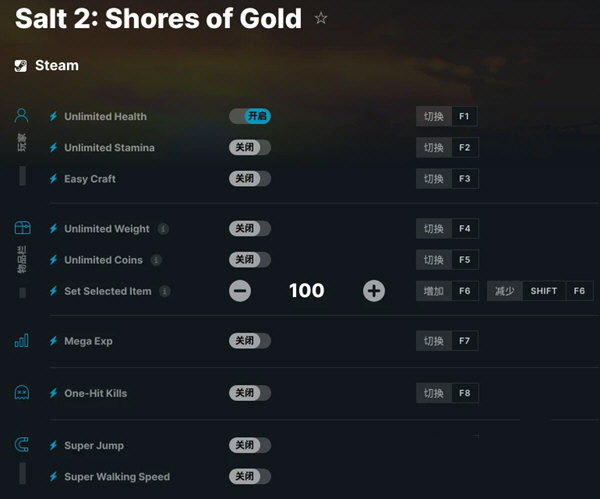Screen dimensions: 600x499
Task: Click the F7 hotkey button for Mega Exp
Action: point(464,341)
